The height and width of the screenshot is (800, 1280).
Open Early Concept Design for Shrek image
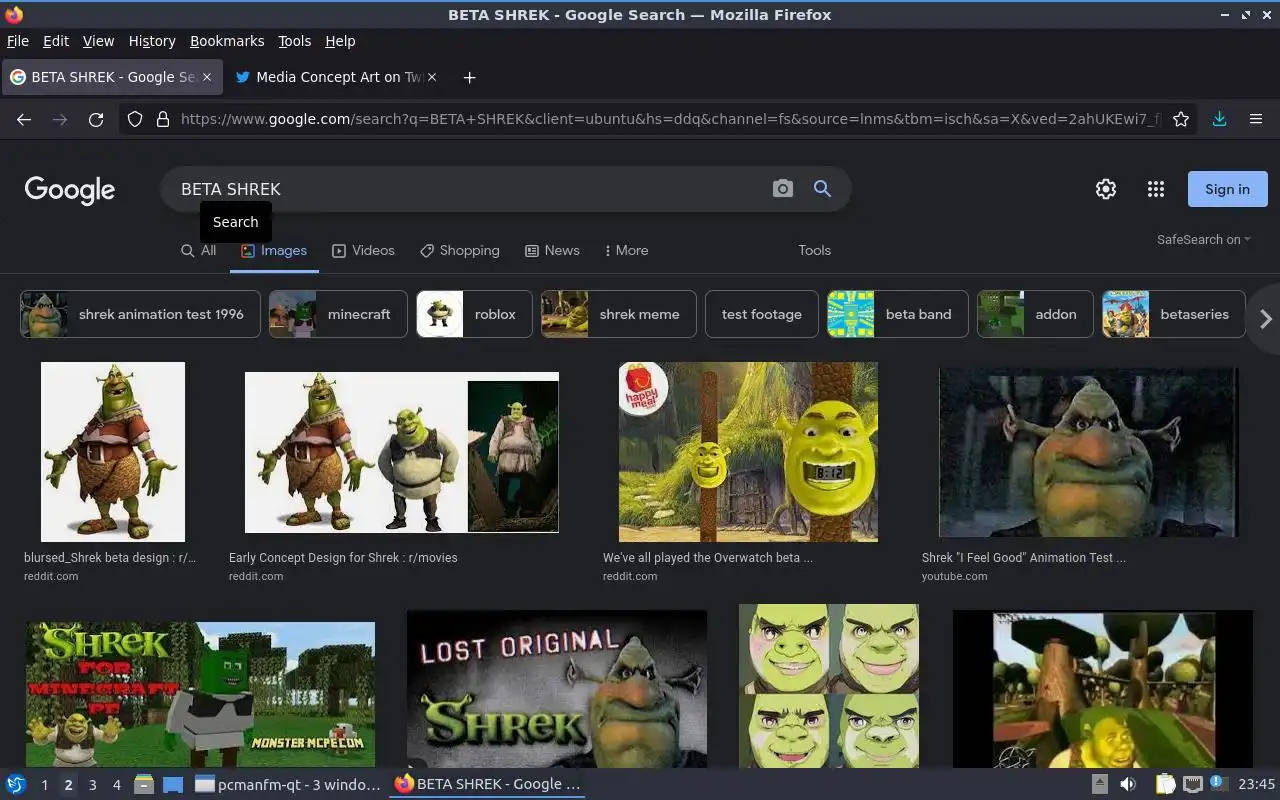pos(402,452)
